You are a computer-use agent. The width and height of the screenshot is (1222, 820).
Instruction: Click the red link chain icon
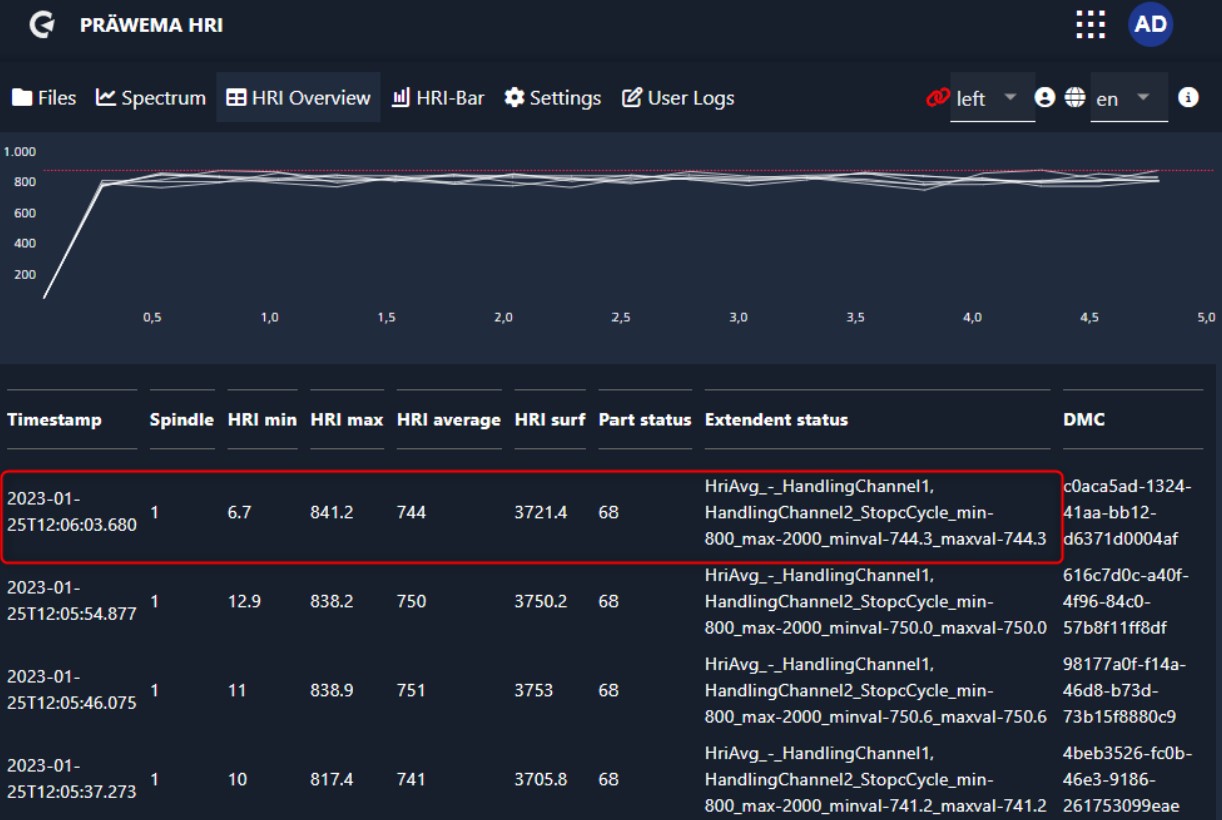click(x=937, y=98)
